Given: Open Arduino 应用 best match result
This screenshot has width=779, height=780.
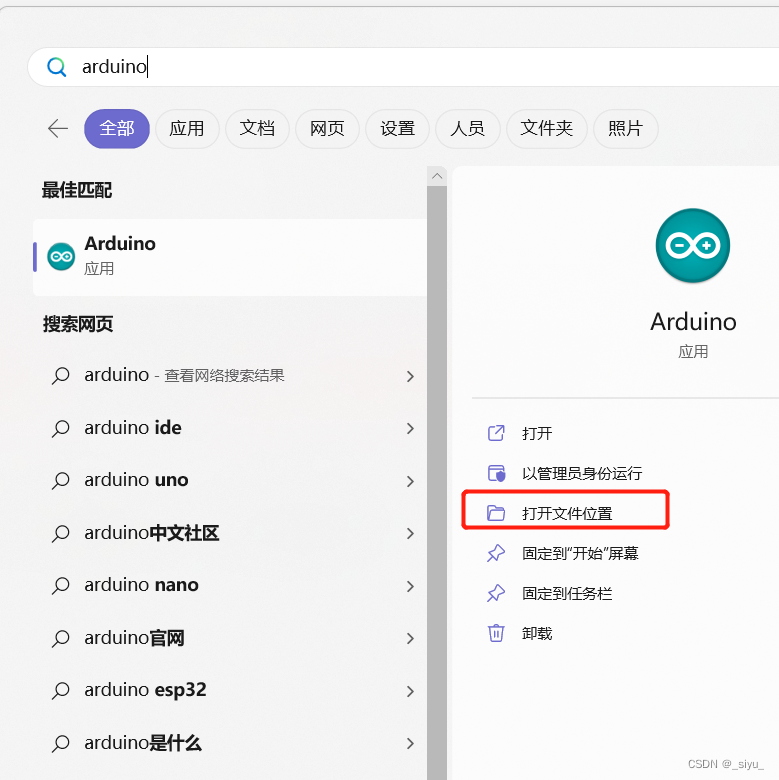Looking at the screenshot, I should coord(230,257).
